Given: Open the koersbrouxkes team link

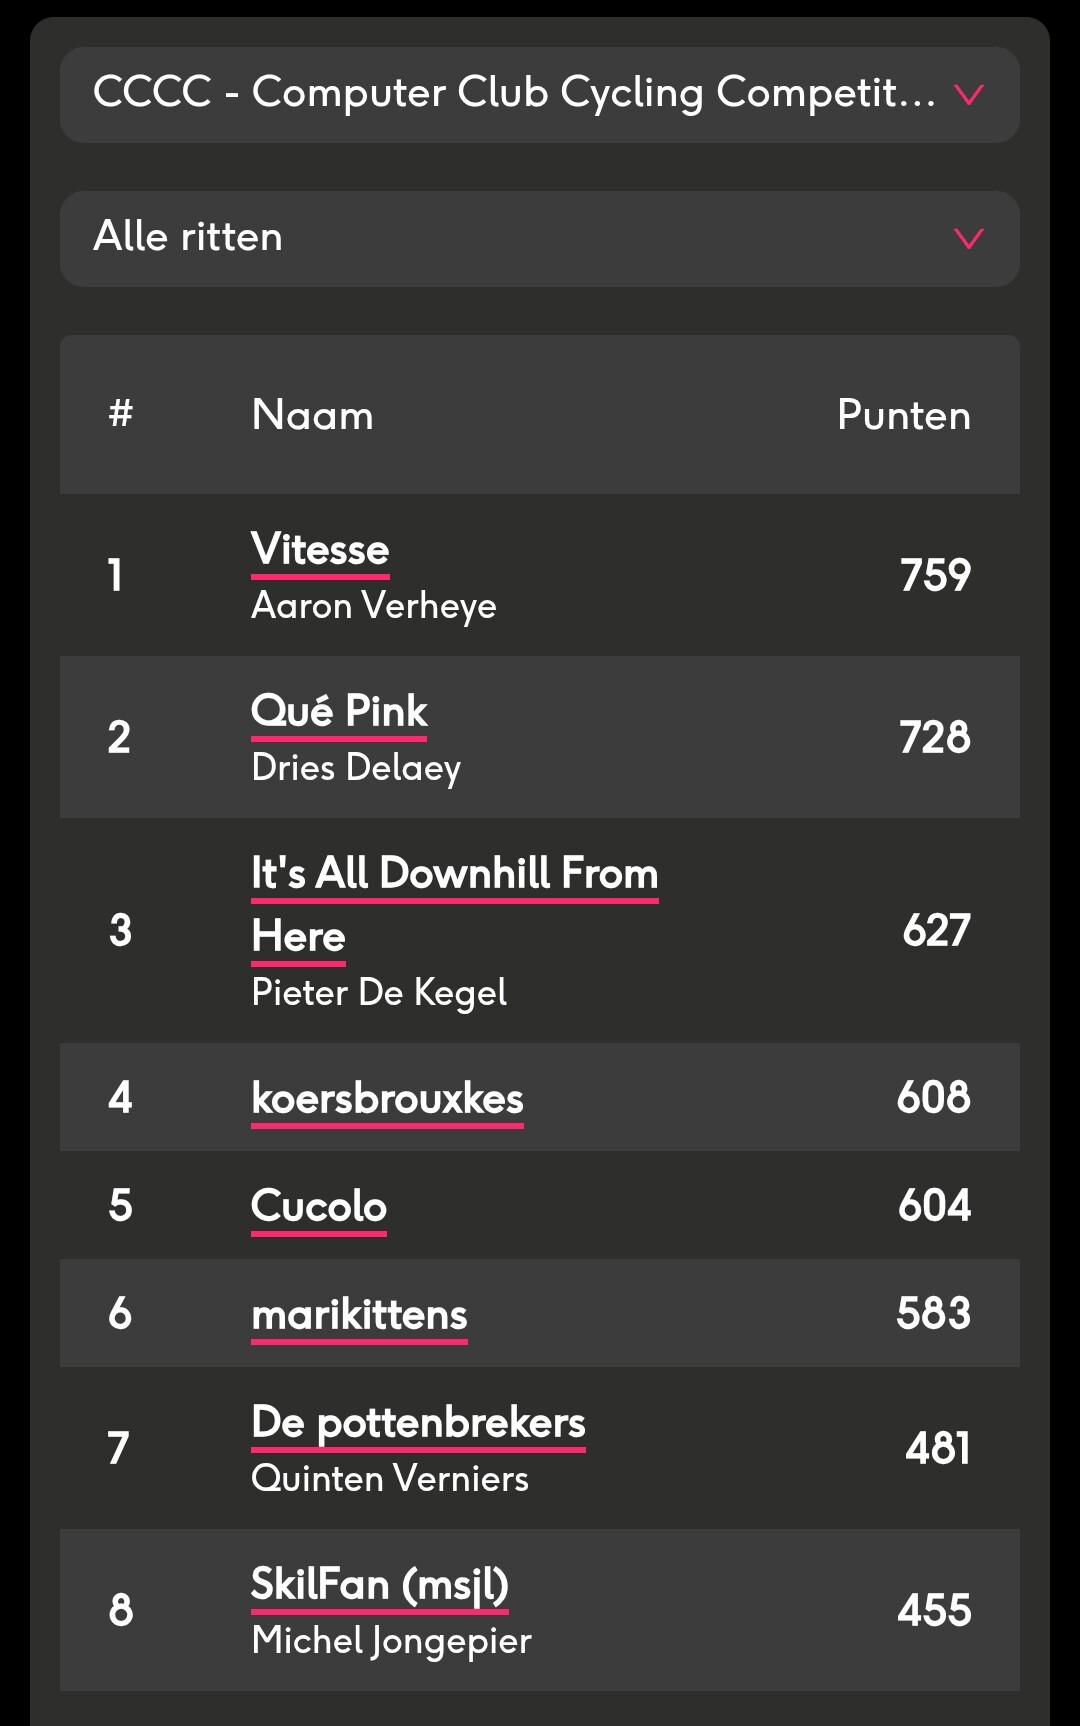Looking at the screenshot, I should coord(387,1099).
